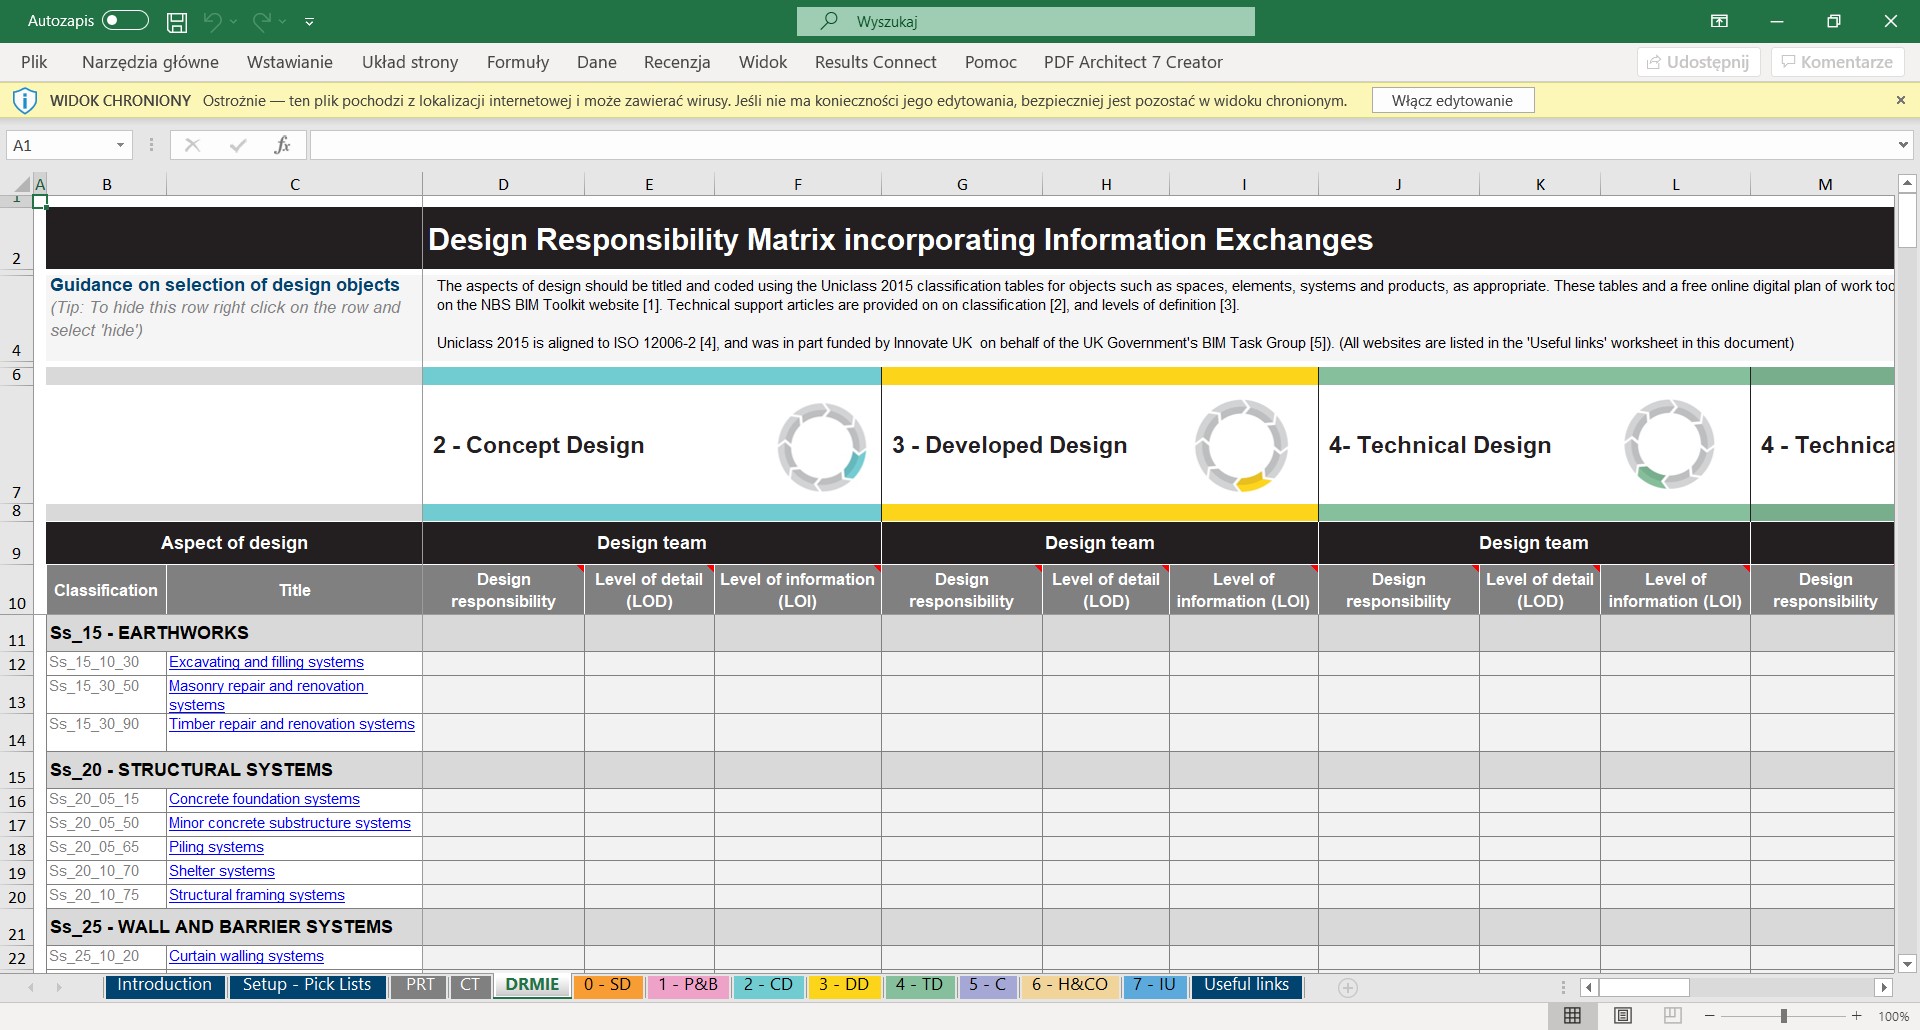
Task: Dismiss the protected view warning bar
Action: 1900,100
